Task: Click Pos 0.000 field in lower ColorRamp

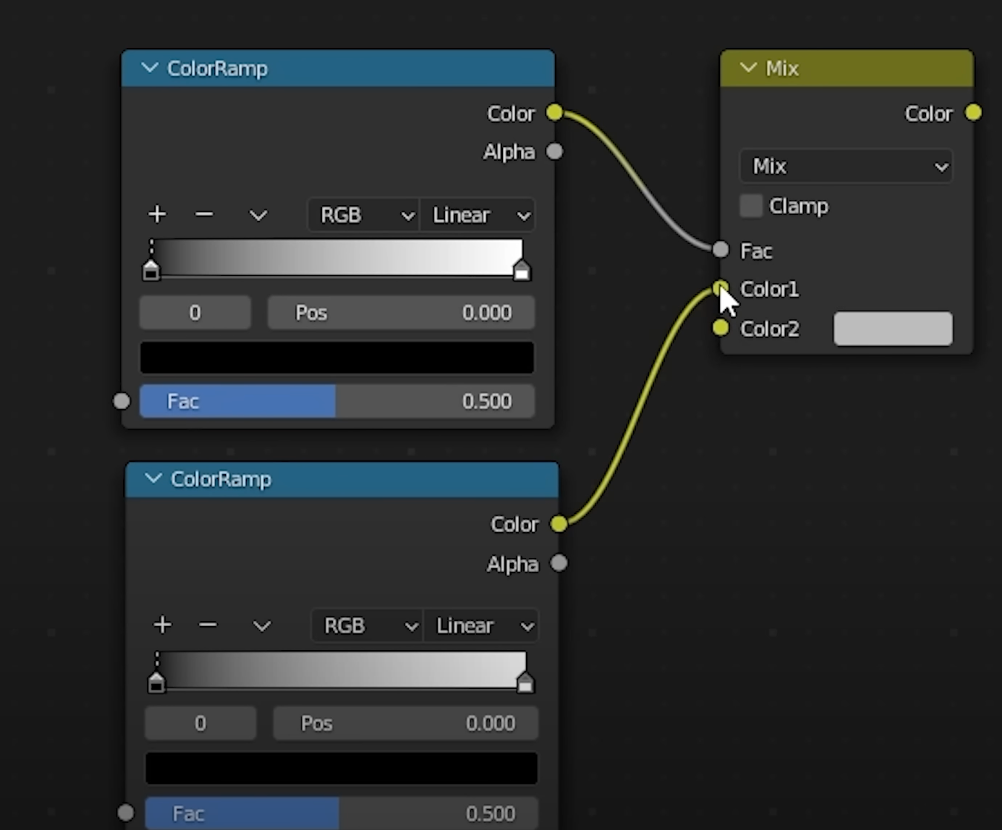Action: pos(406,723)
